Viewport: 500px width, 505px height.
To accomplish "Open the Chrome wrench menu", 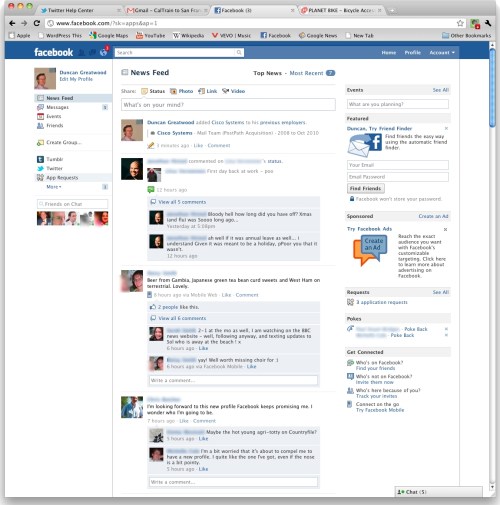I will (488, 23).
